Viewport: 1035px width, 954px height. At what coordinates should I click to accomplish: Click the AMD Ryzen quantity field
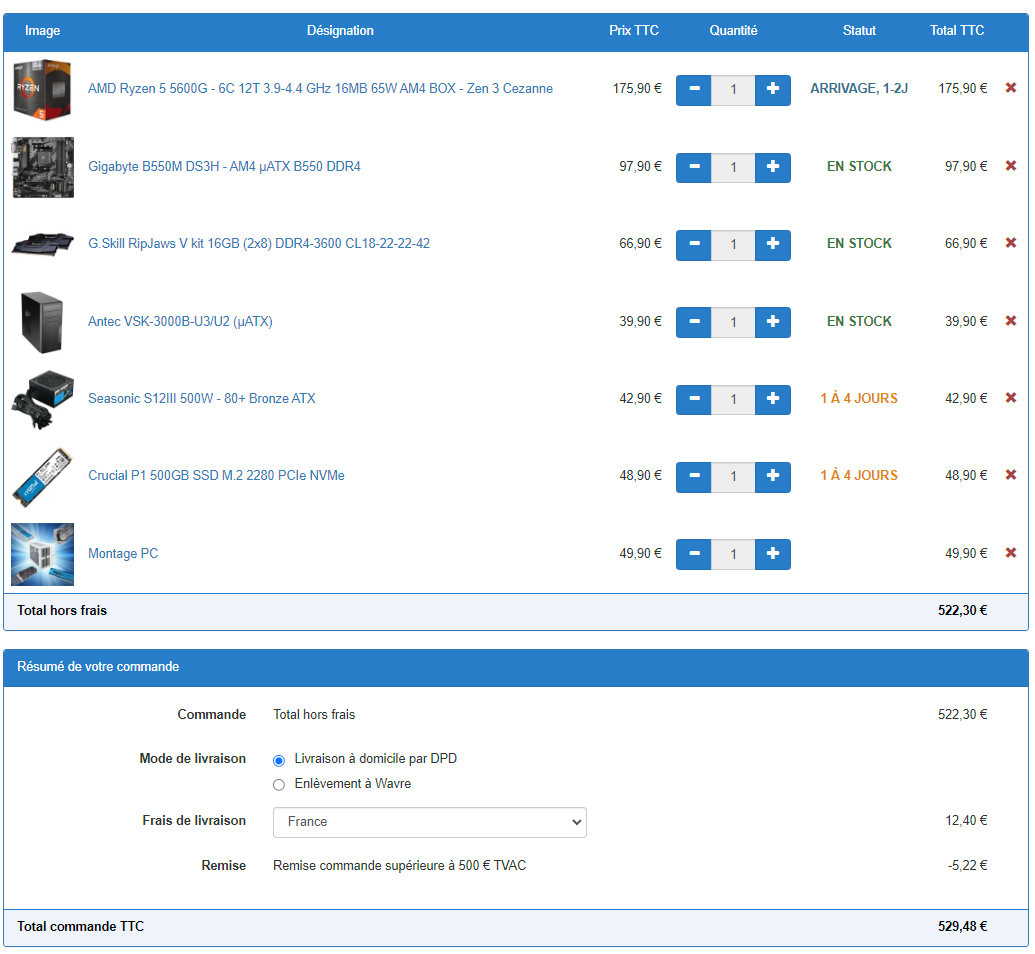point(733,90)
